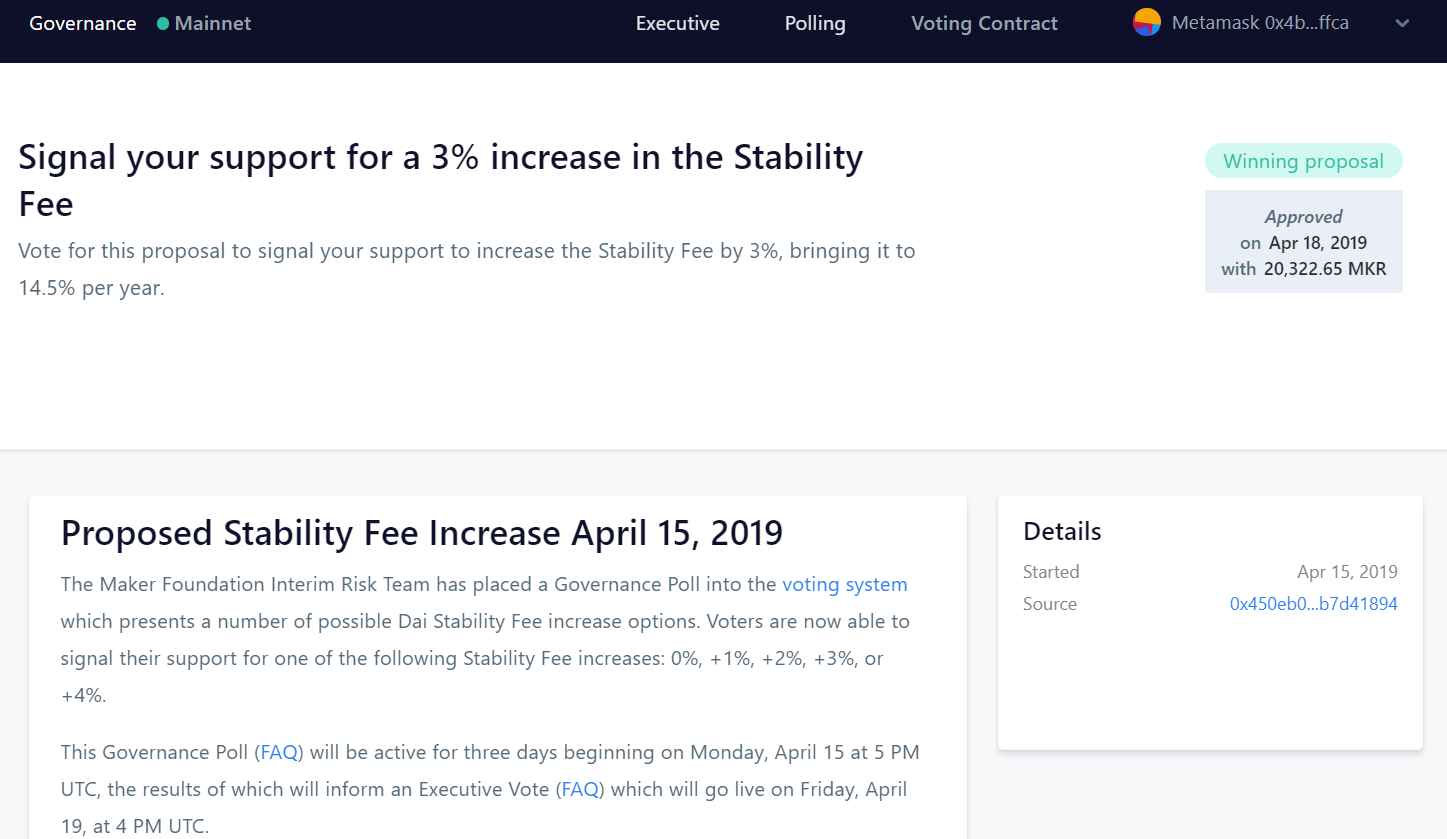Screen dimensions: 1447x839
Task: Open the Executive Vote FAQ link
Action: point(580,789)
